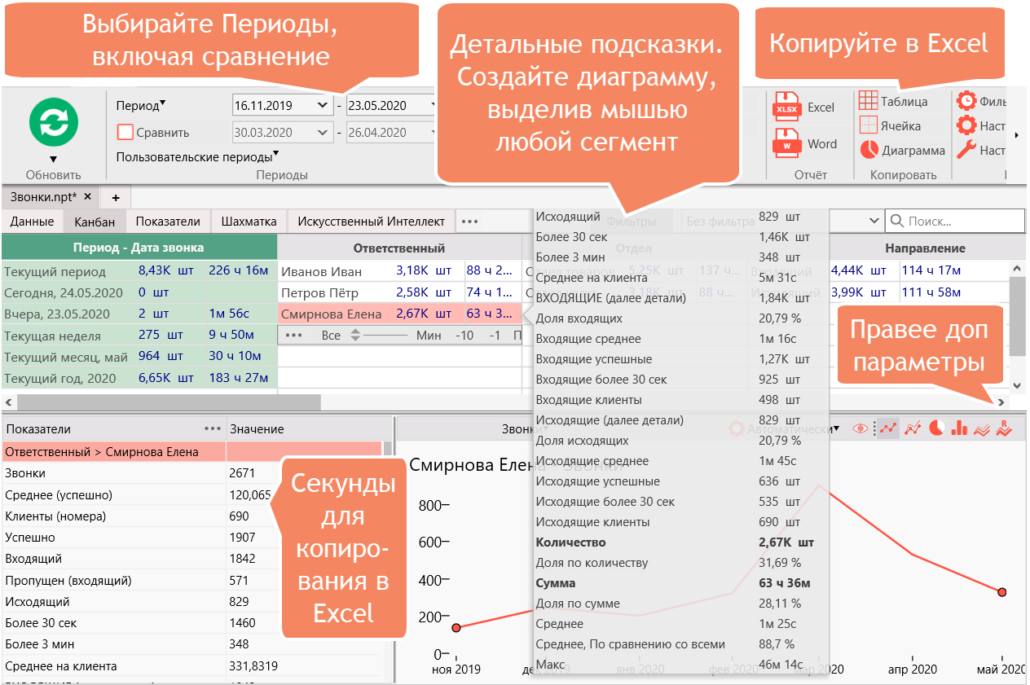Open the Автоматически chart dropdown
Screen dimensions: 1030x685
[x=784, y=429]
